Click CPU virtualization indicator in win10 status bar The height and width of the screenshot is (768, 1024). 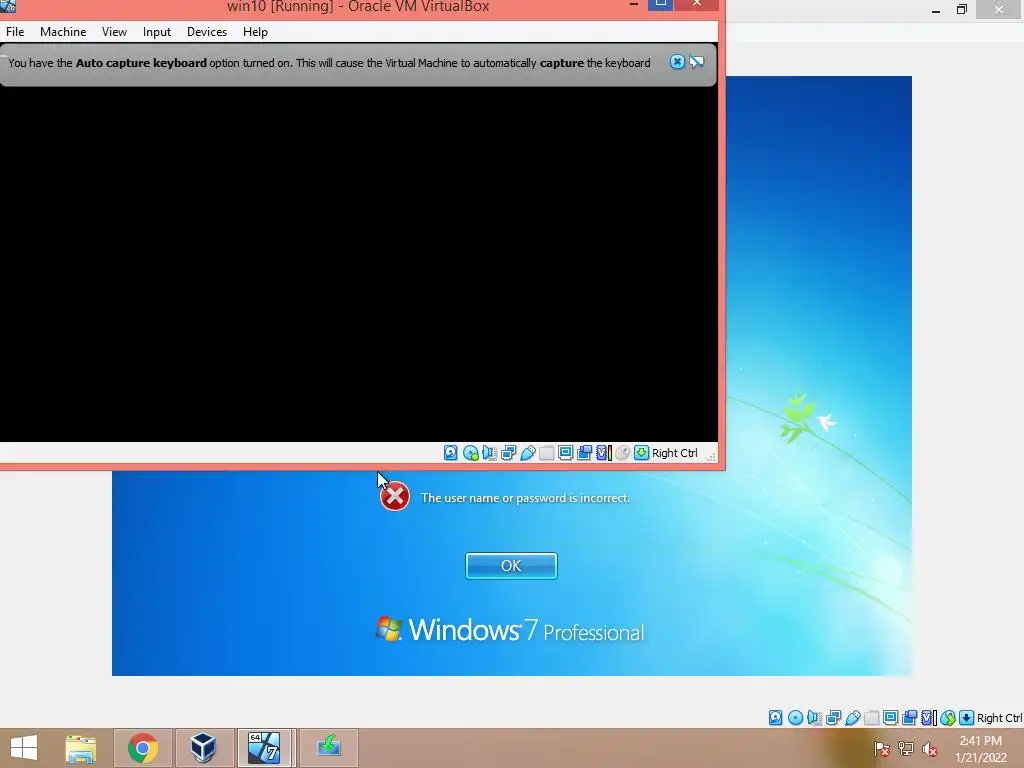604,453
